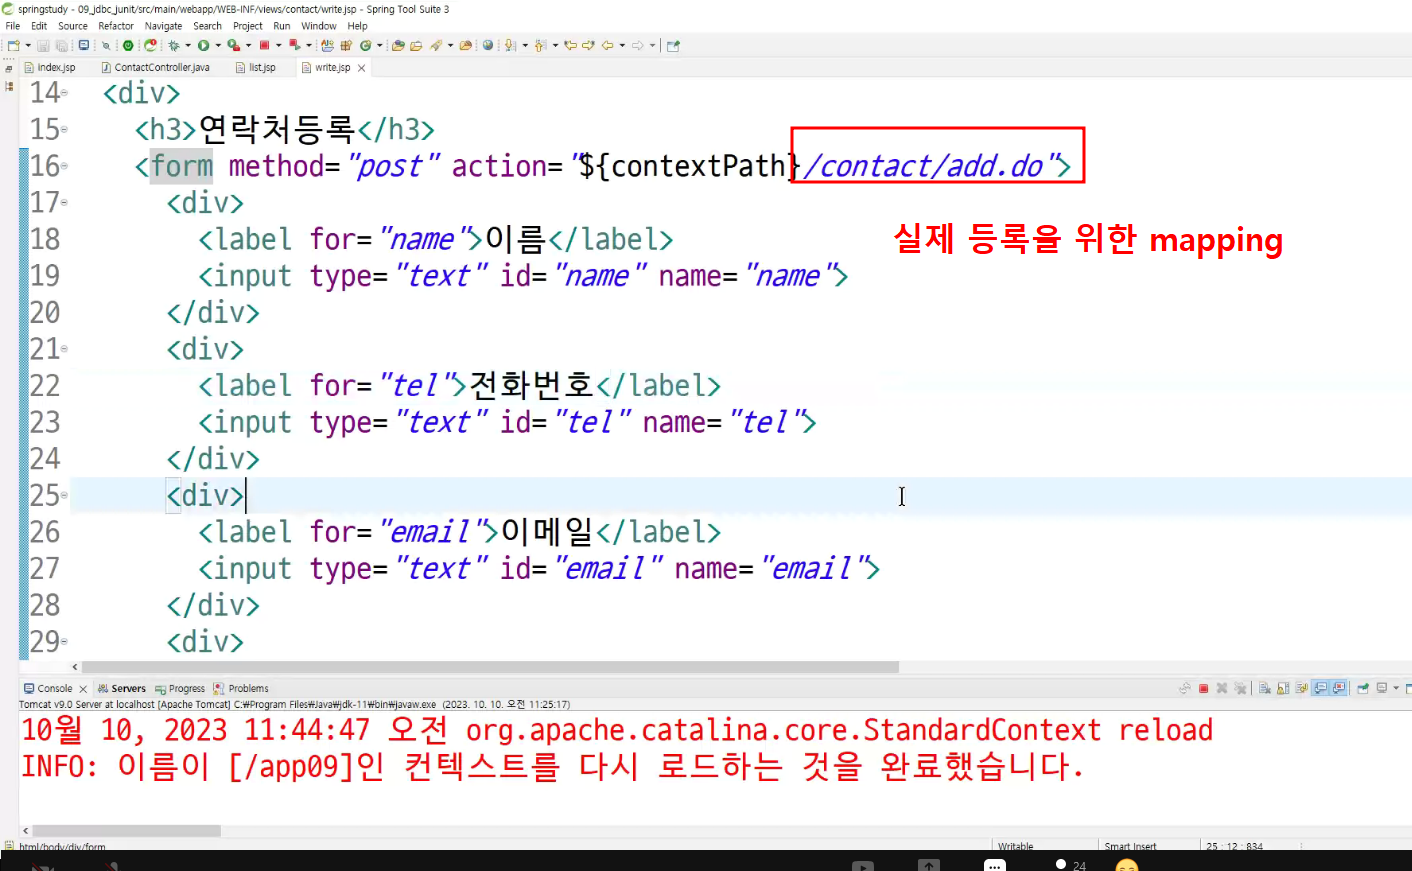Viewport: 1412px width, 871px height.
Task: Click the editor horizontal scrollbar
Action: [x=490, y=667]
